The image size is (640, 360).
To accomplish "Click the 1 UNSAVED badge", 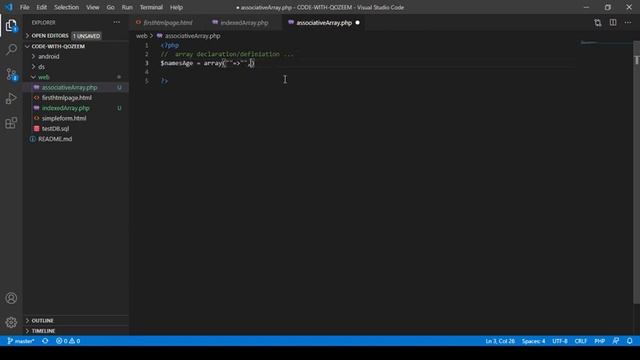I will [x=87, y=36].
